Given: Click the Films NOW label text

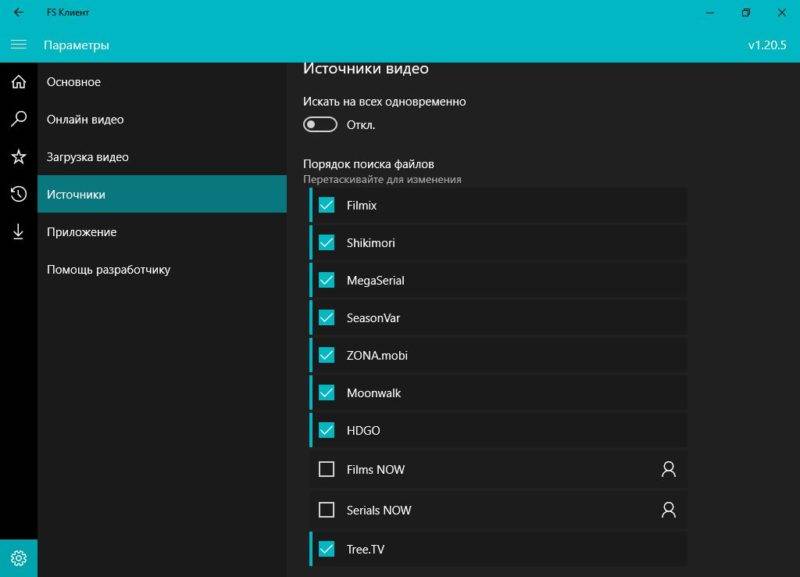Looking at the screenshot, I should click(x=376, y=470).
